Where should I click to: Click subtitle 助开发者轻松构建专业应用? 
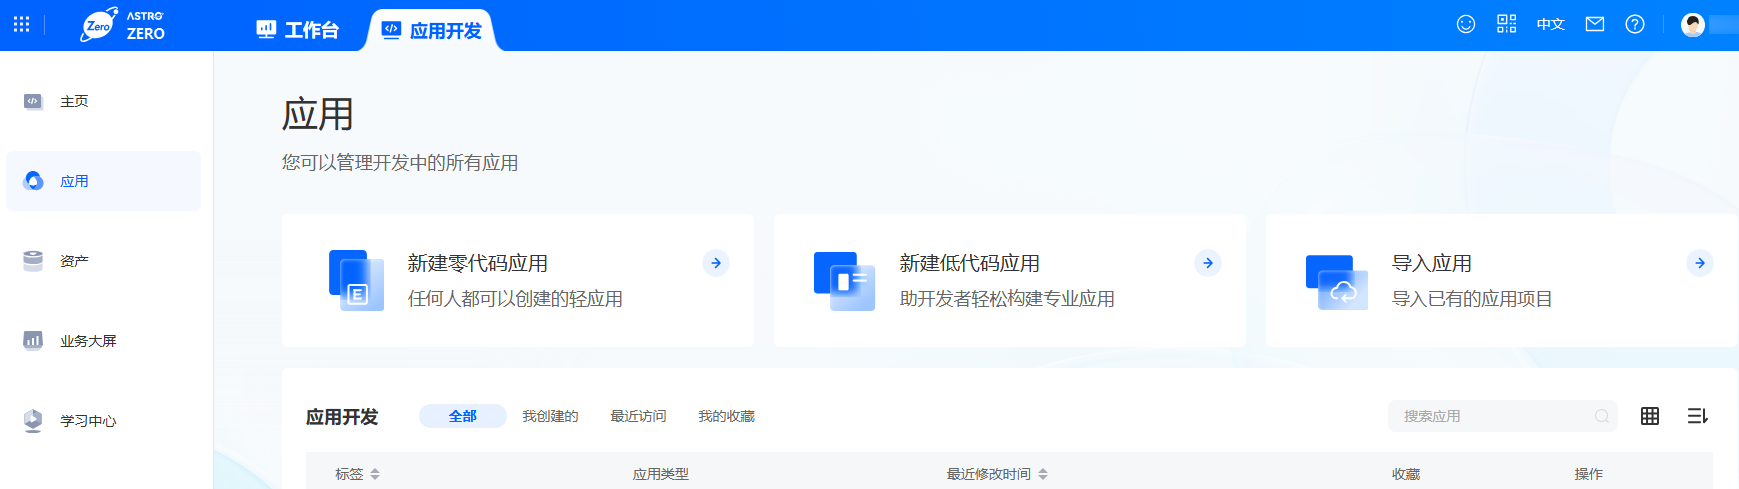click(1007, 299)
